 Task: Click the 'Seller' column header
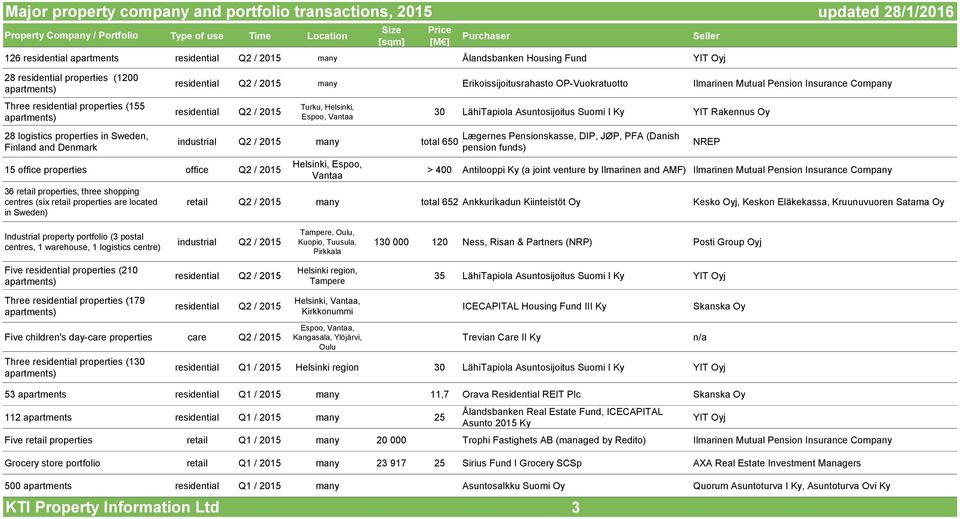[706, 36]
